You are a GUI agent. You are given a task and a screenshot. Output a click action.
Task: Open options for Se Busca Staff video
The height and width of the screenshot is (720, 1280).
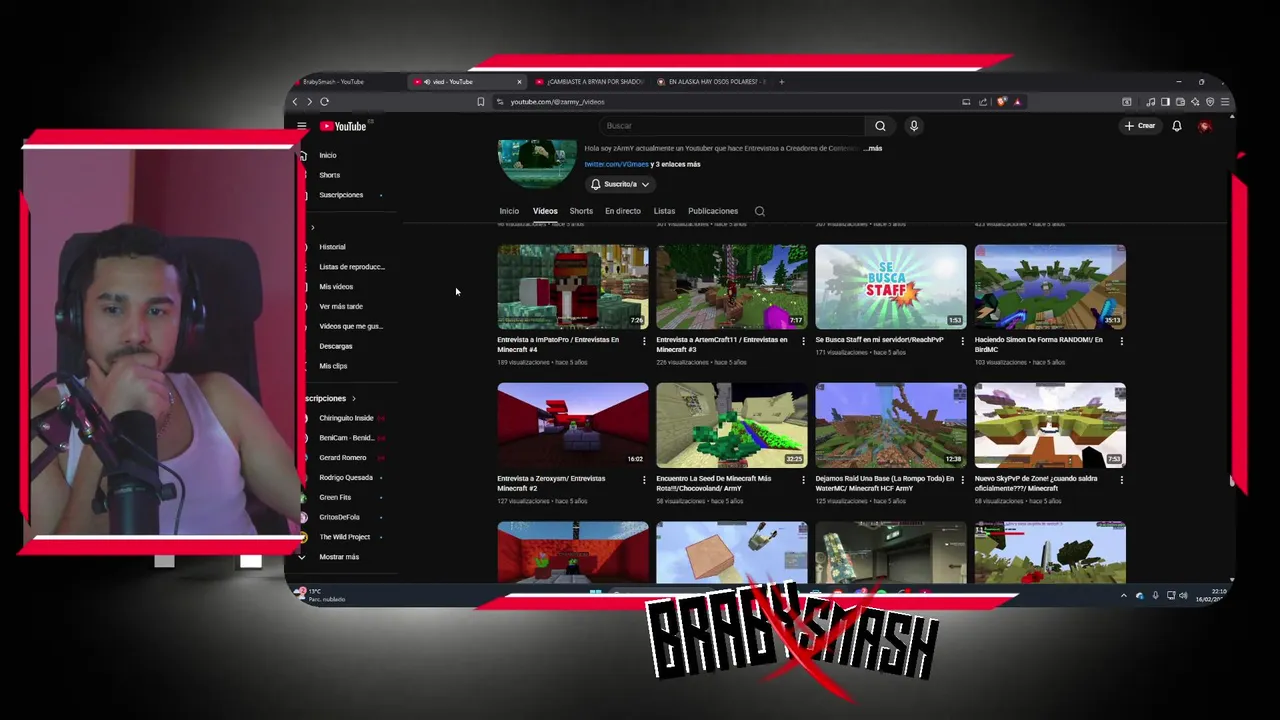962,341
